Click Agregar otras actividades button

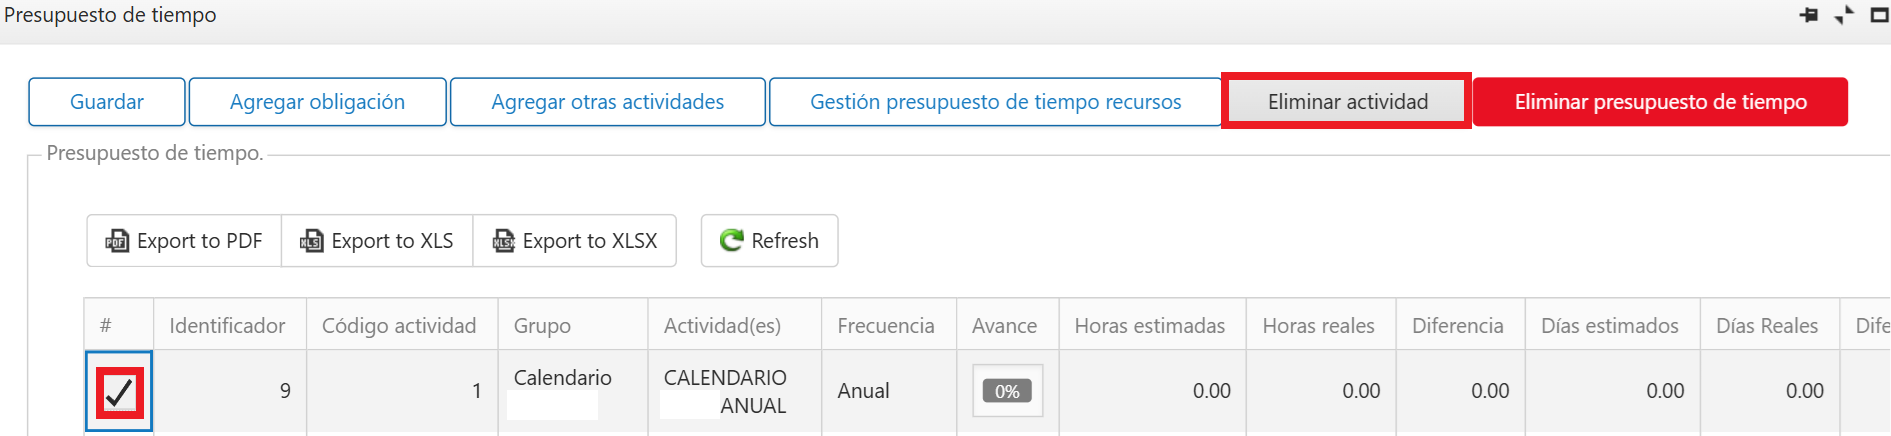(x=608, y=102)
